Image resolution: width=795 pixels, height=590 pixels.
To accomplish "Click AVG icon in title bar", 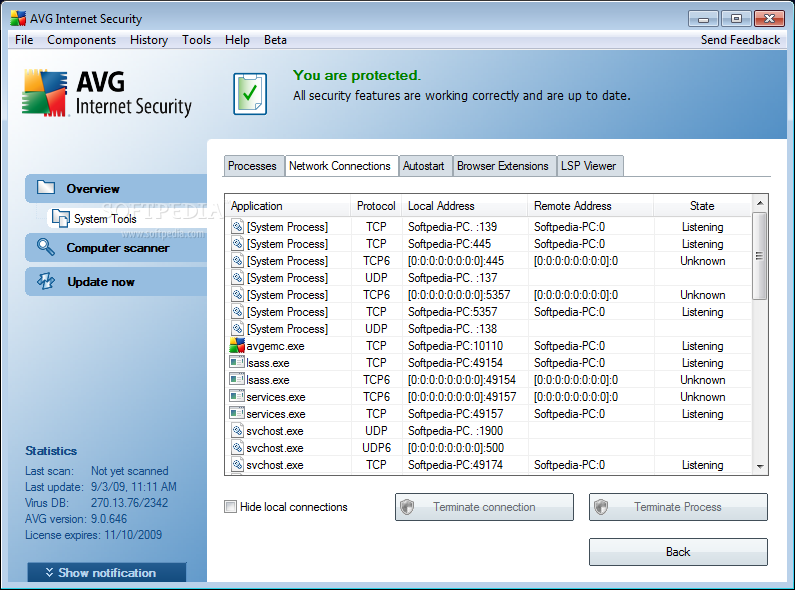I will (x=18, y=19).
